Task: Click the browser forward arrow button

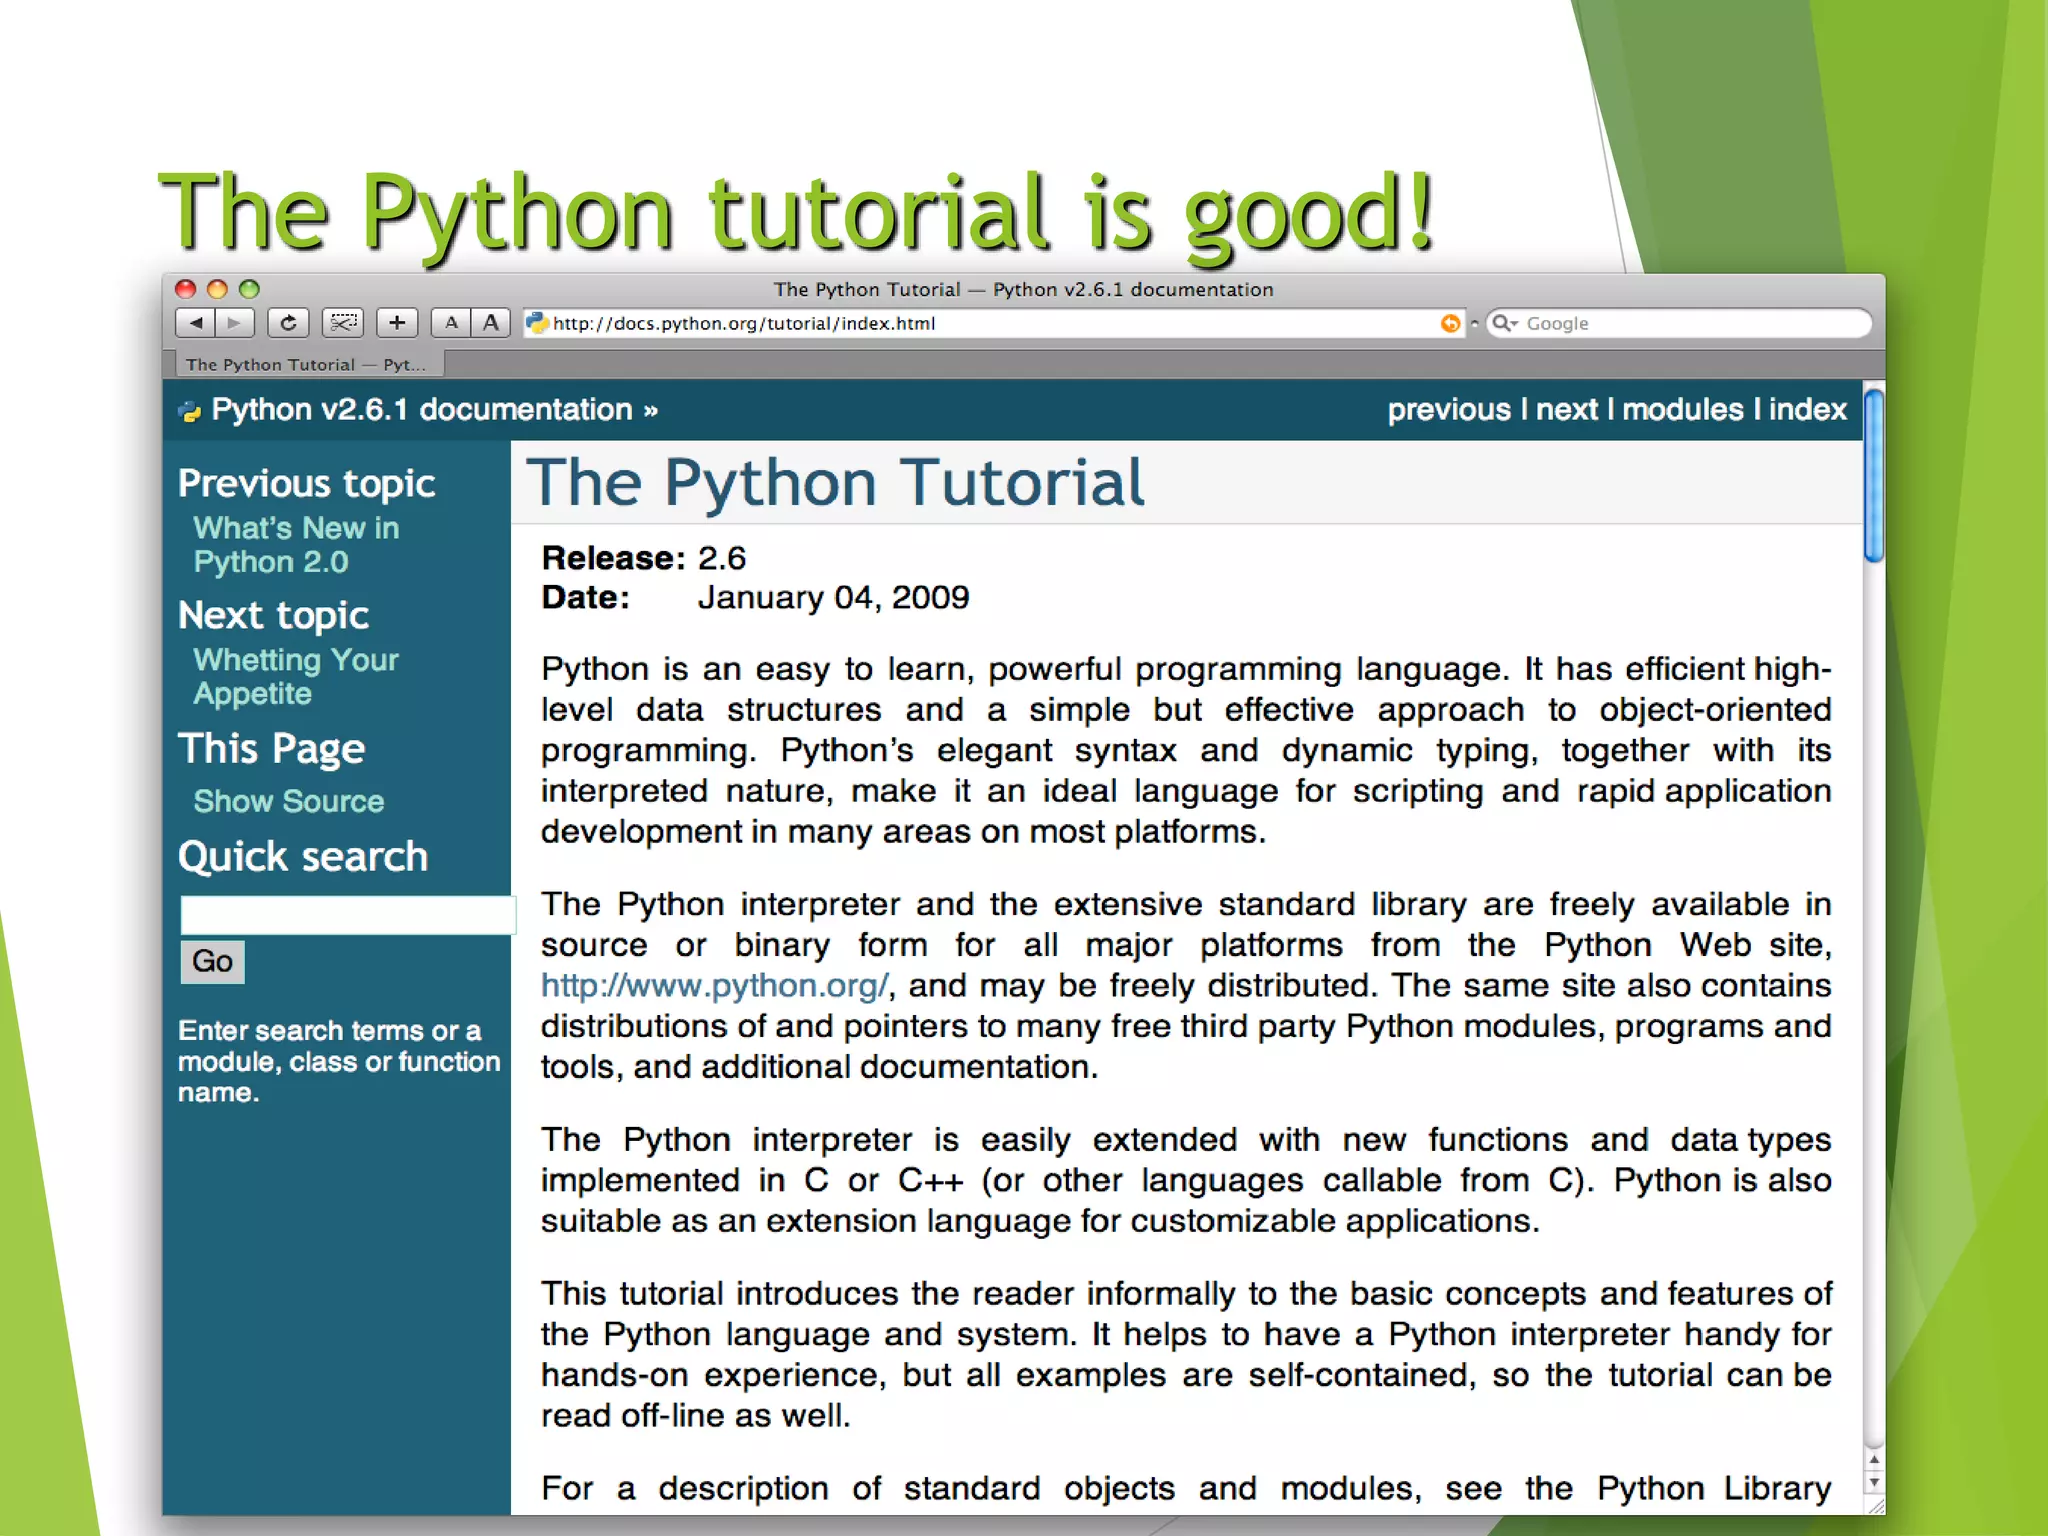Action: click(234, 323)
